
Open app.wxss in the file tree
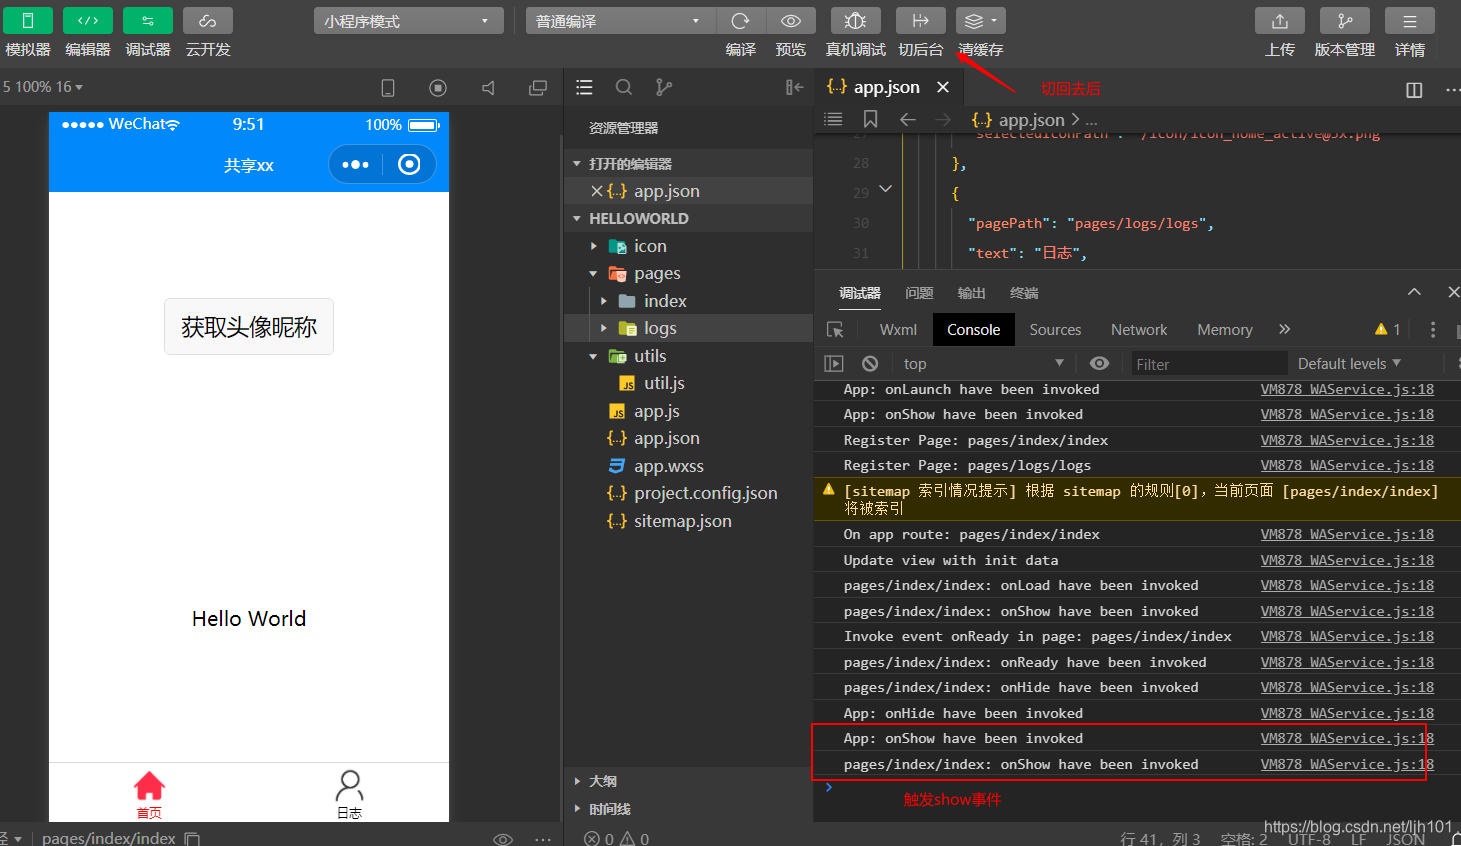point(669,466)
